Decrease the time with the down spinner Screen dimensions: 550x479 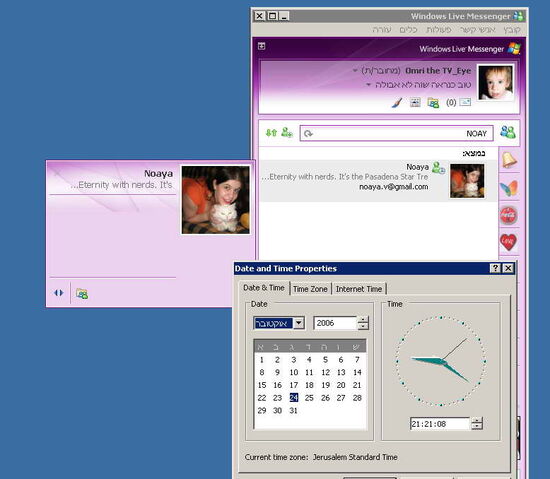[477, 427]
